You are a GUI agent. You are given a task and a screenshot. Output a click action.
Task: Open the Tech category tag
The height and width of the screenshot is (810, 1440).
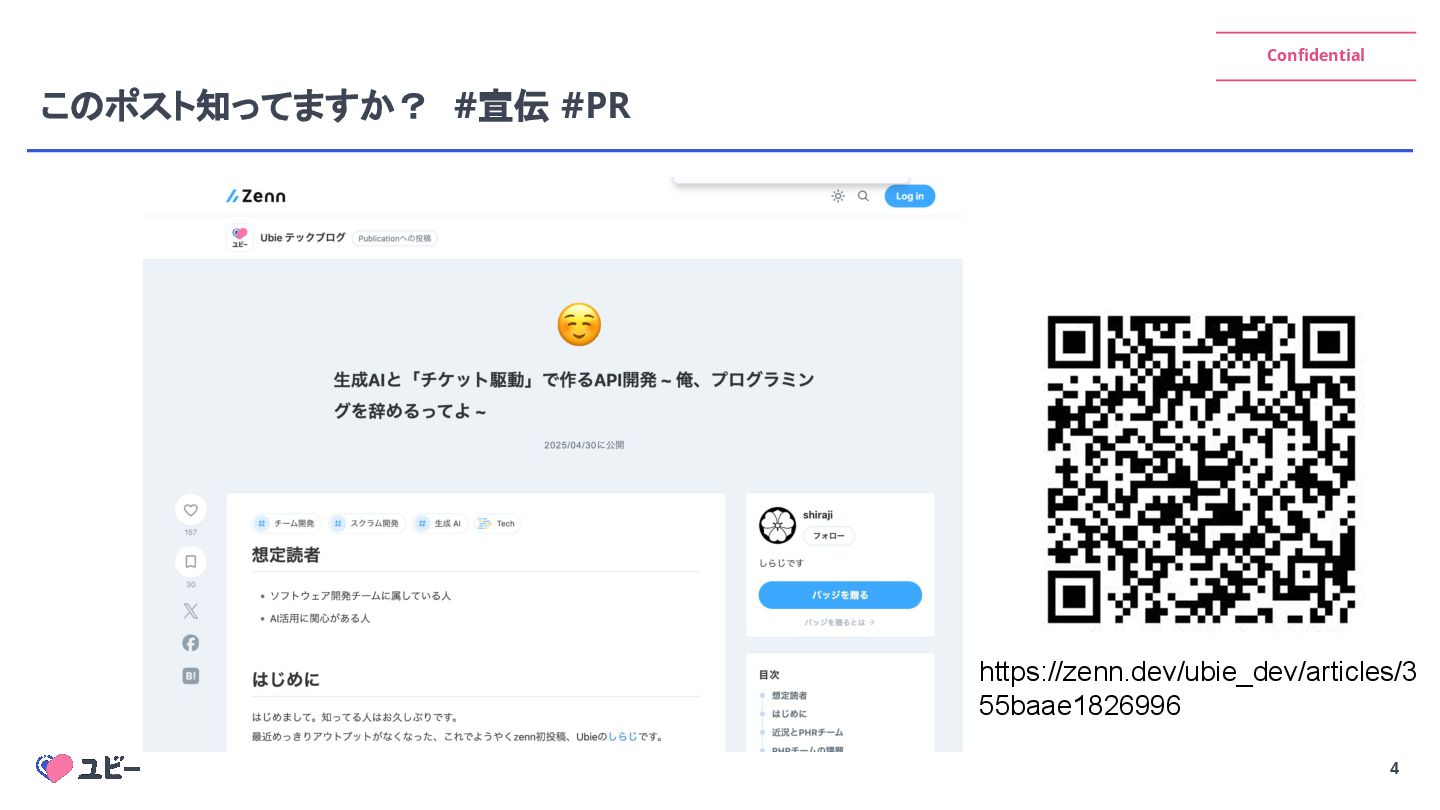pyautogui.click(x=497, y=523)
